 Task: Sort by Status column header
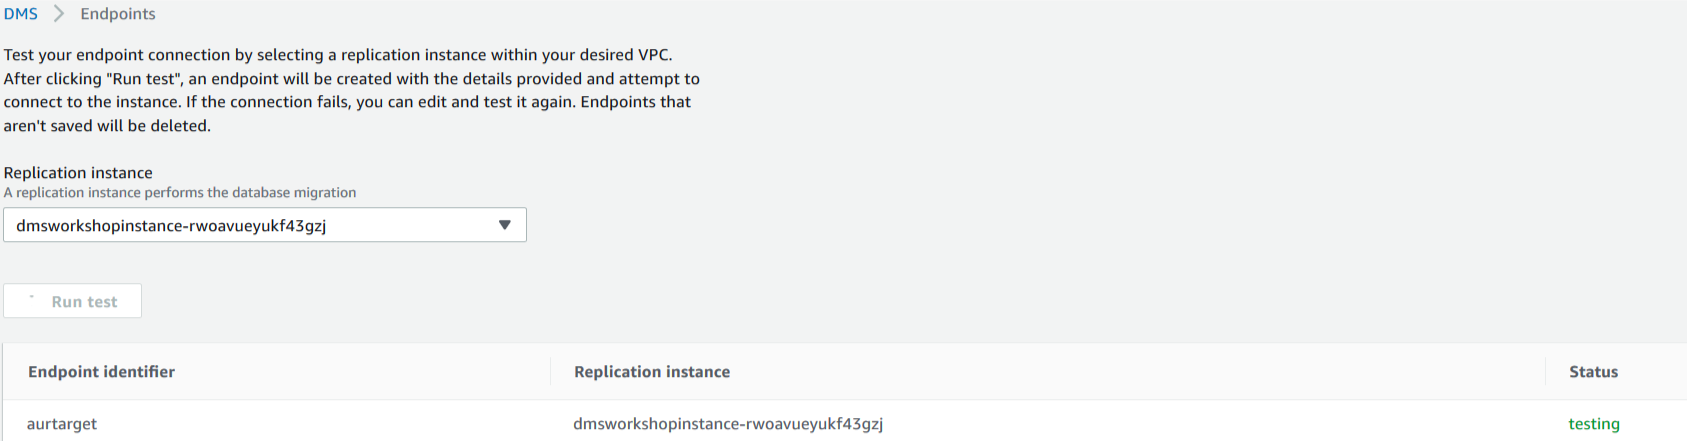pos(1593,372)
